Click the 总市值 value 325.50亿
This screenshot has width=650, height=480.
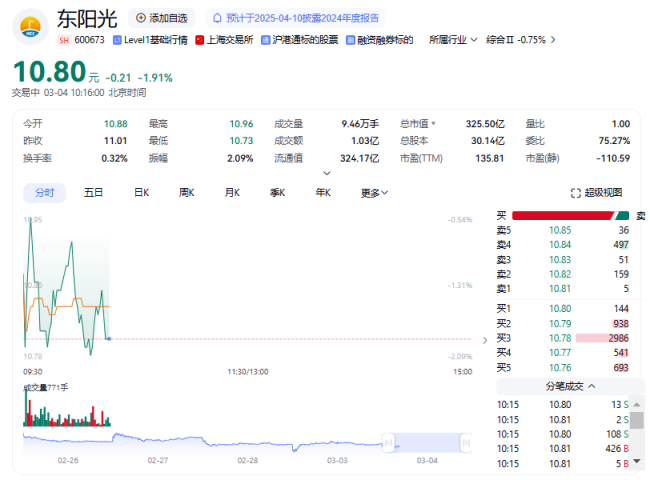tap(485, 124)
